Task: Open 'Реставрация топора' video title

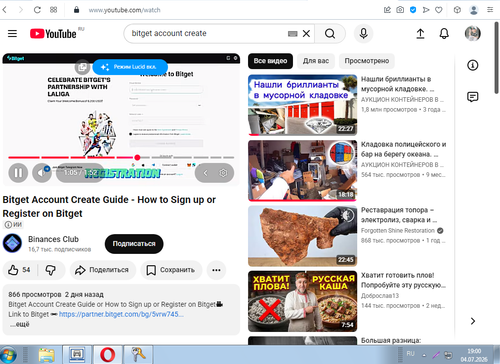Action: [x=399, y=215]
